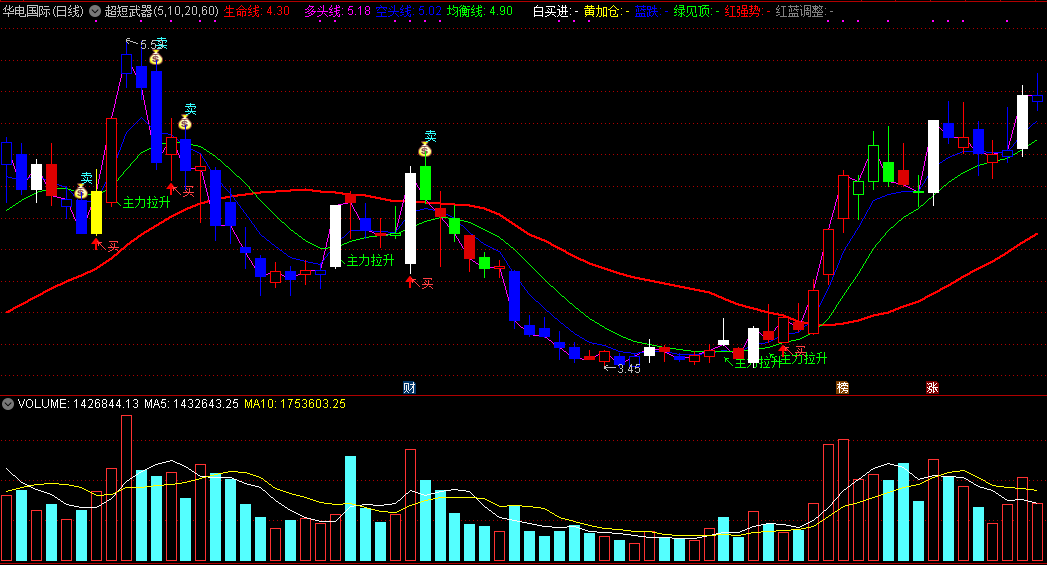1047x565 pixels.
Task: Click the 生命线: 4.30 value label
Action: (256, 11)
